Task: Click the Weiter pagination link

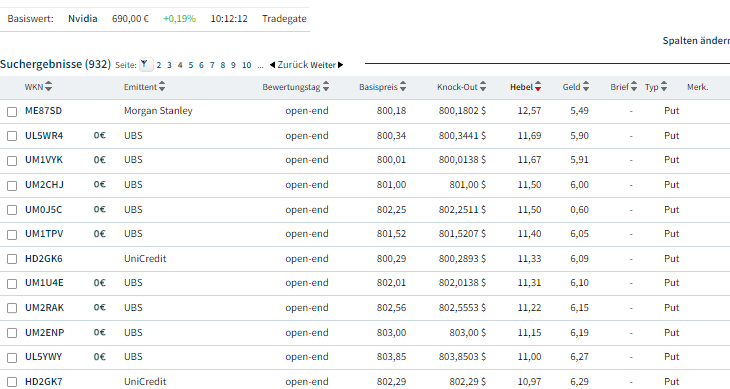Action: click(x=323, y=65)
